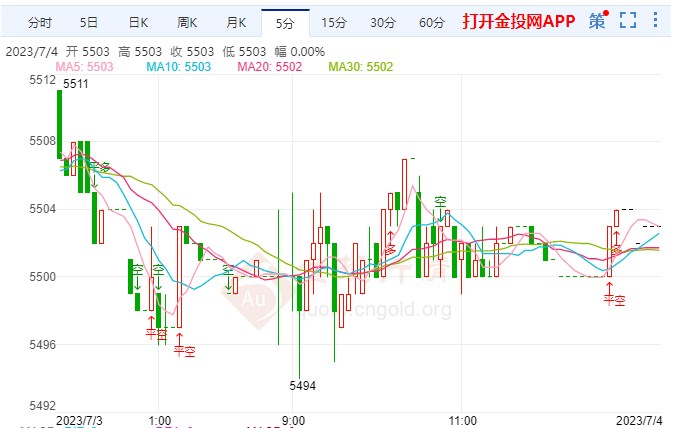Image resolution: width=674 pixels, height=428 pixels.
Task: Click the 5504 y-axis label
Action: click(42, 209)
